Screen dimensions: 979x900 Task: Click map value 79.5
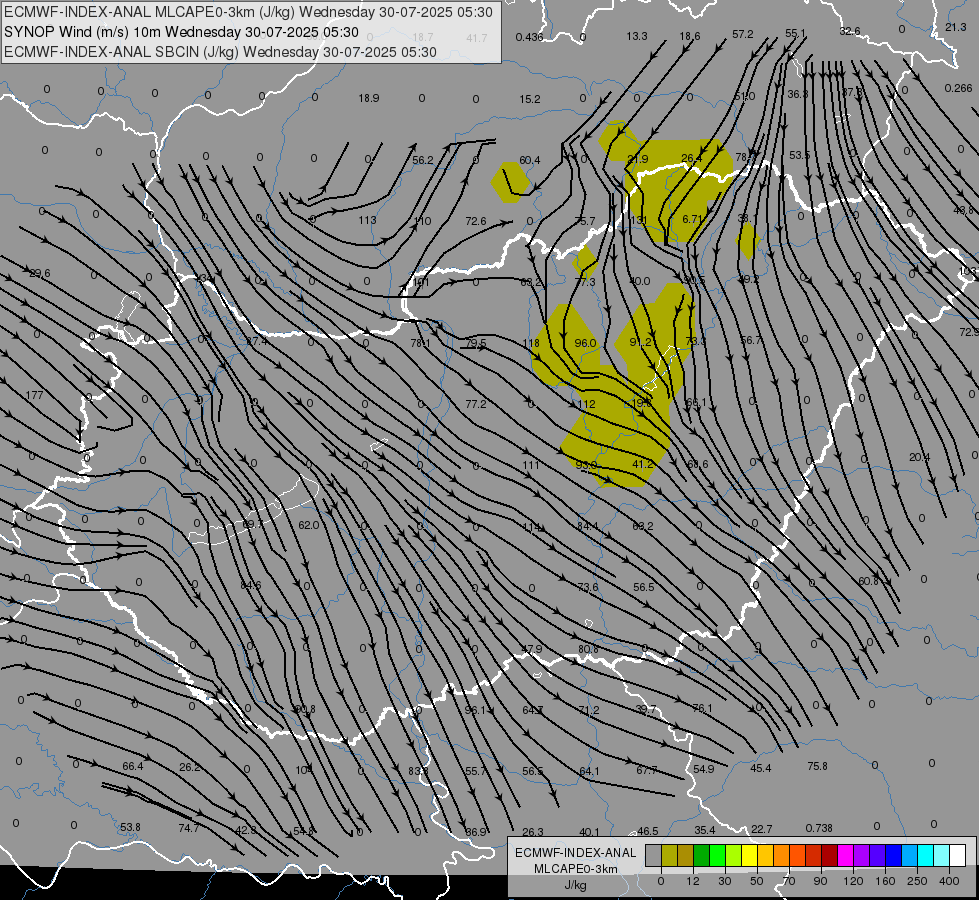click(x=476, y=343)
